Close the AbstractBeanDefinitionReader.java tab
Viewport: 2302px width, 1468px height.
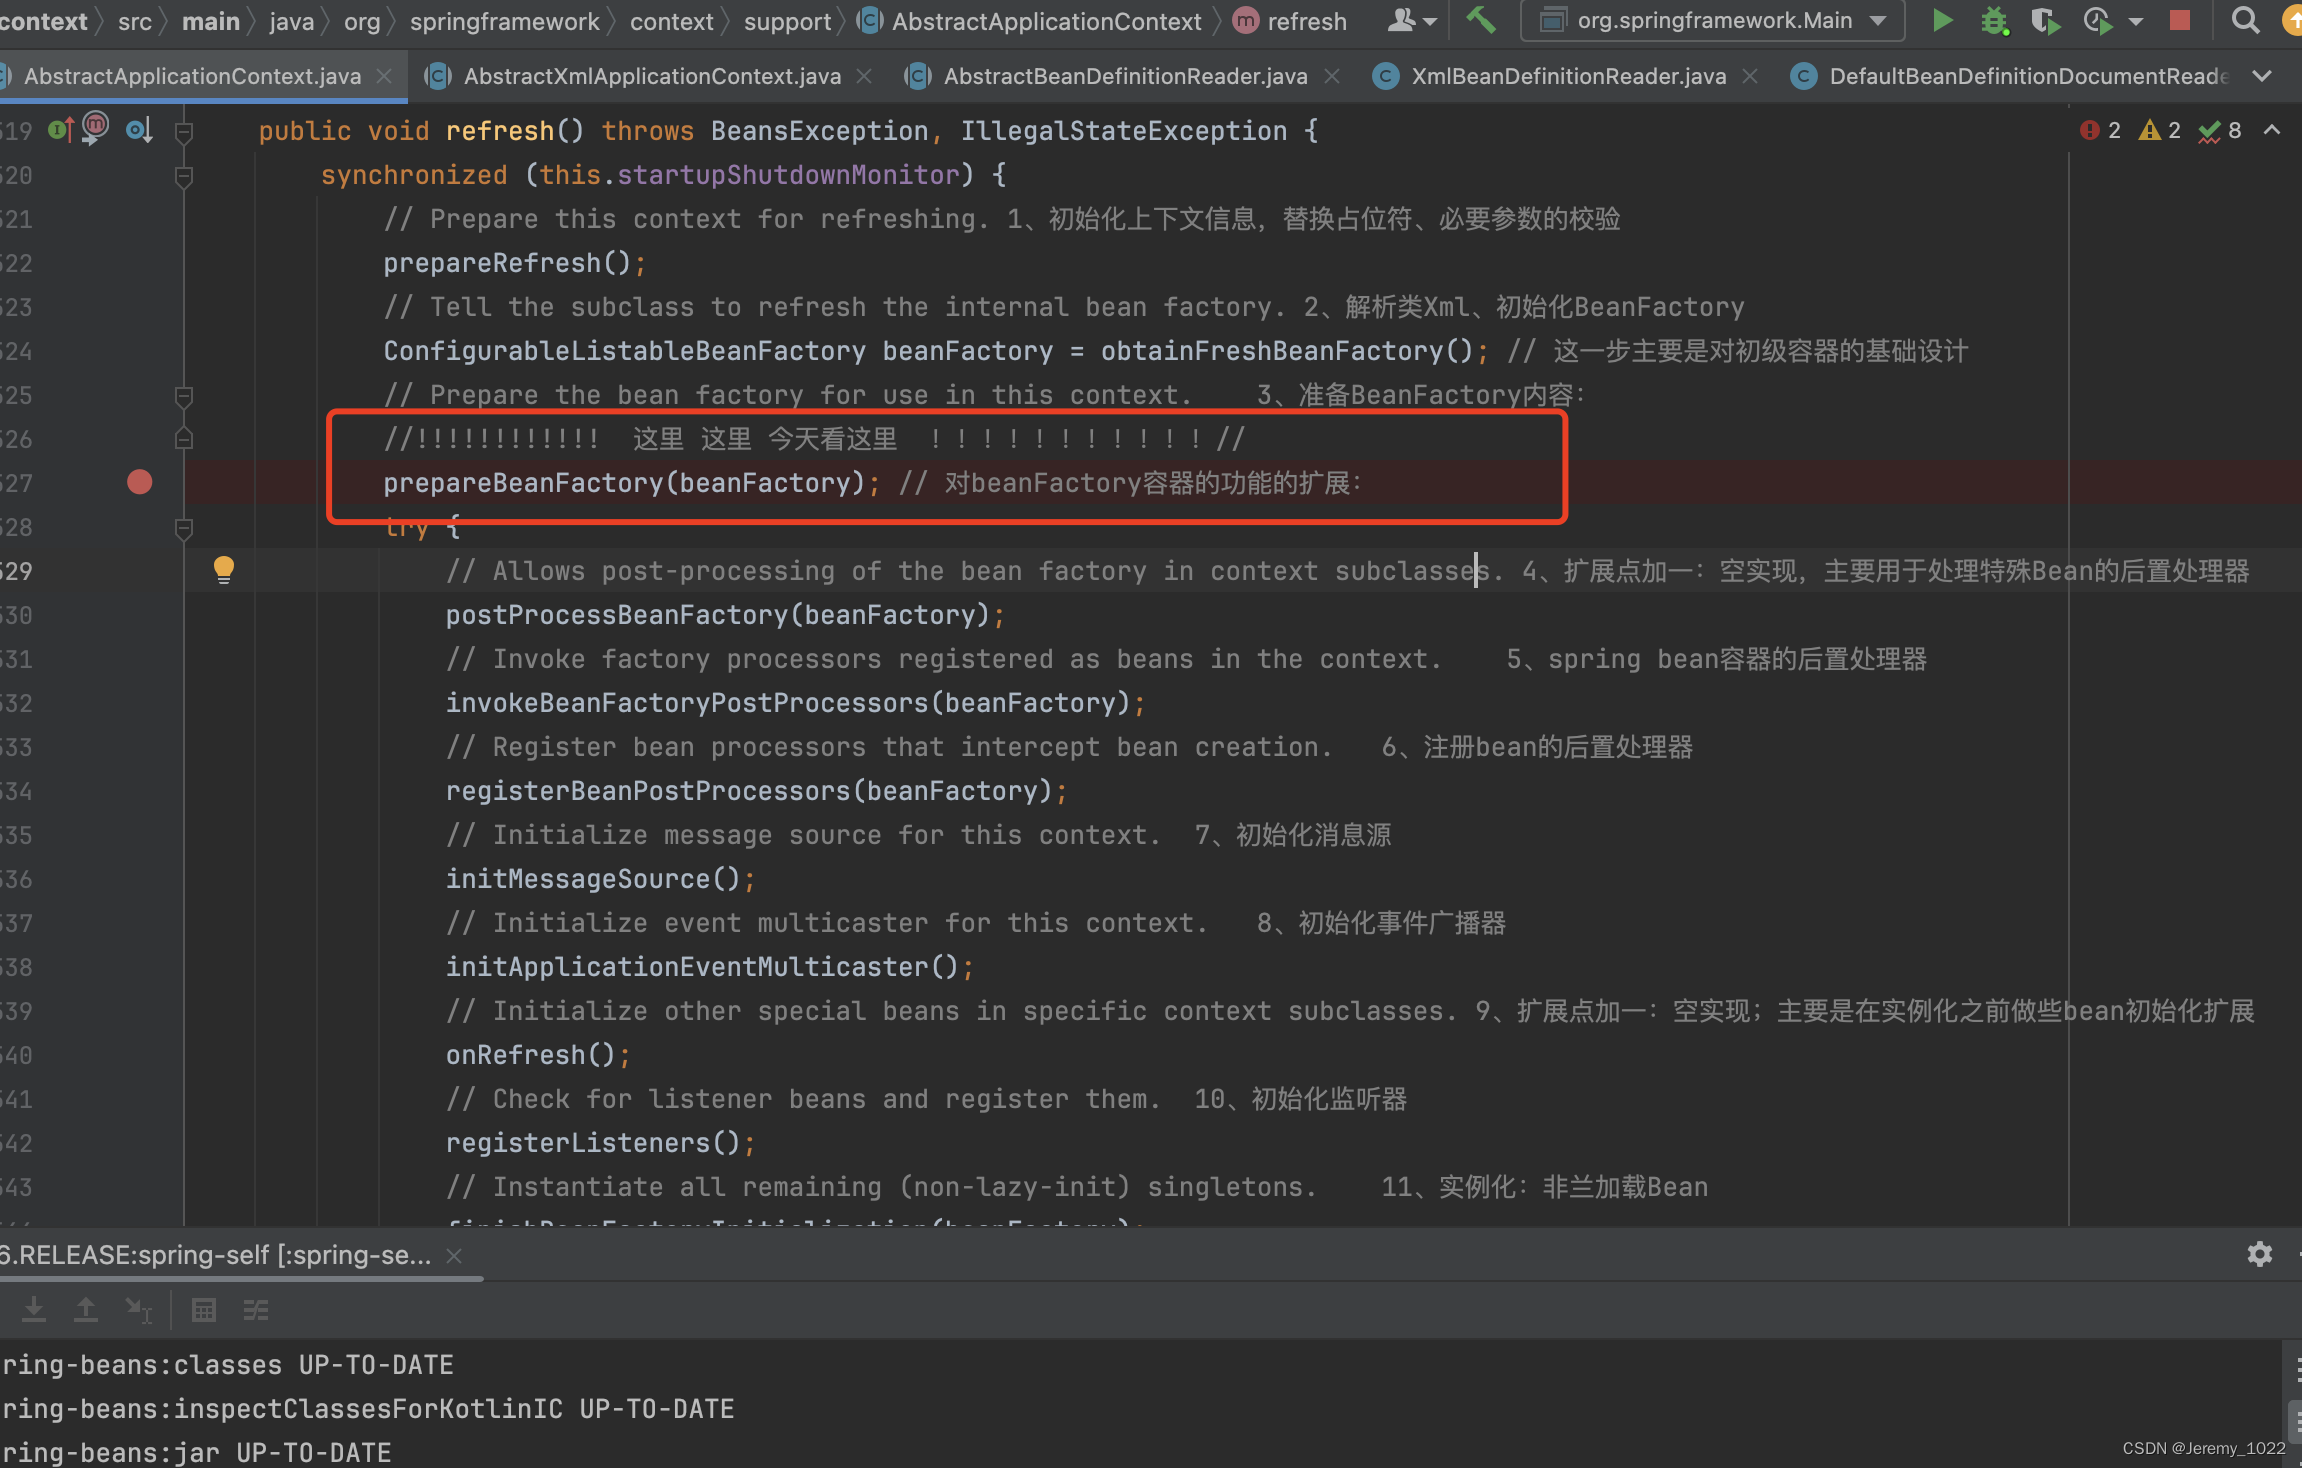coord(1332,76)
